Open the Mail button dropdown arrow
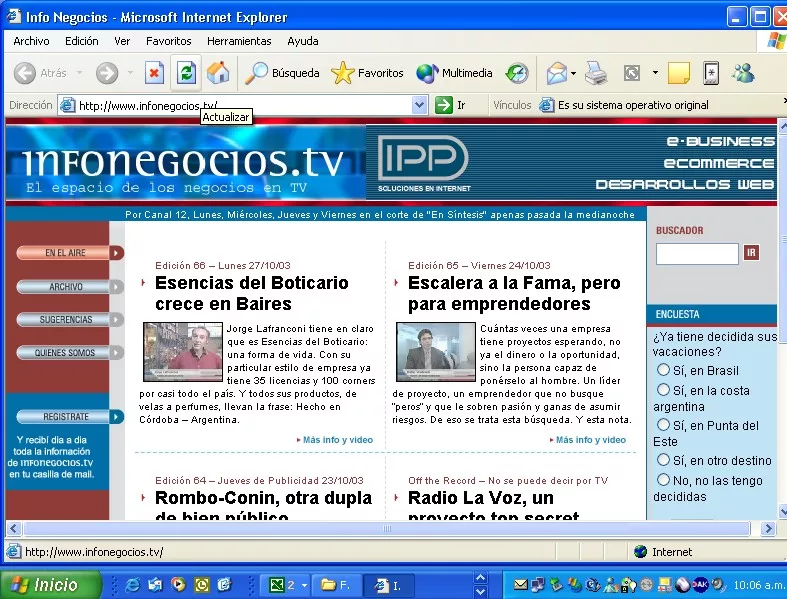 (x=573, y=73)
